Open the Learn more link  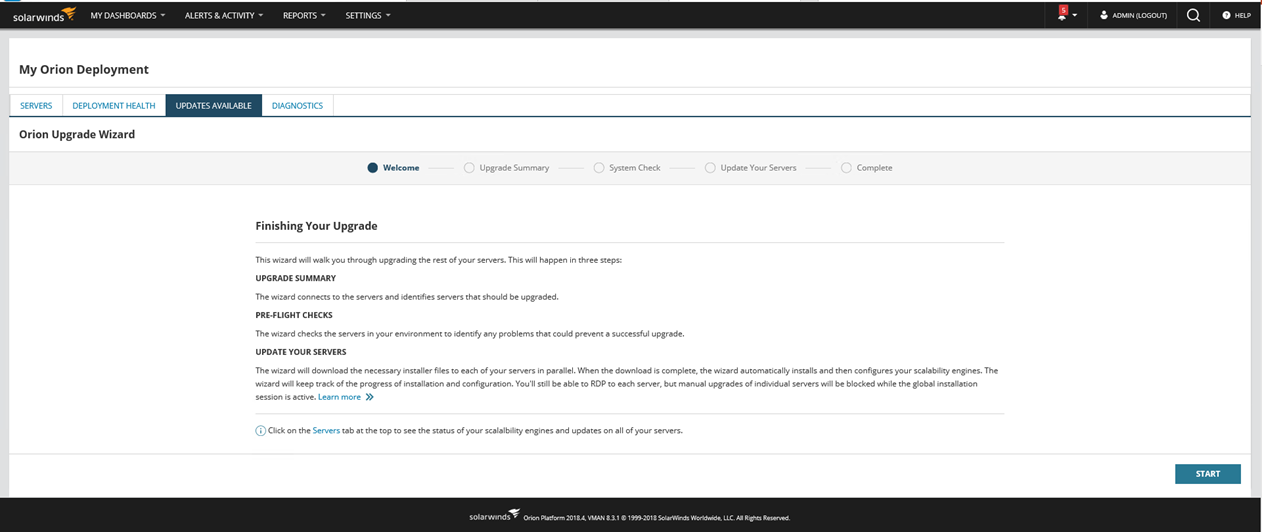pyautogui.click(x=339, y=397)
